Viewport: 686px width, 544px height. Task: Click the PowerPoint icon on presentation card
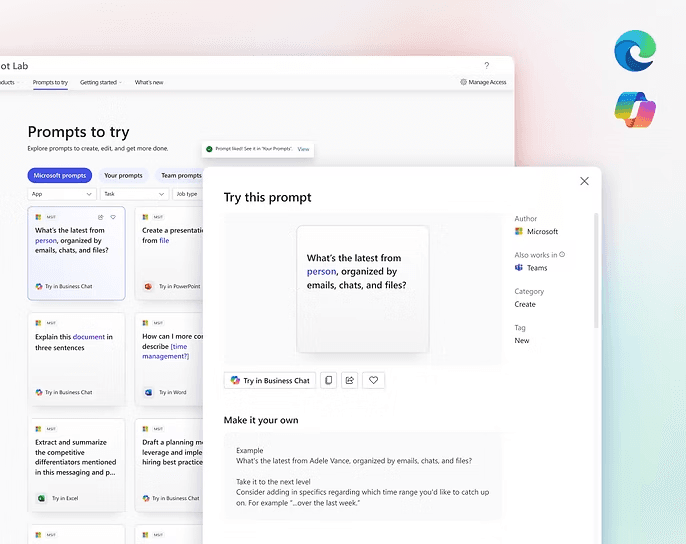tap(148, 286)
